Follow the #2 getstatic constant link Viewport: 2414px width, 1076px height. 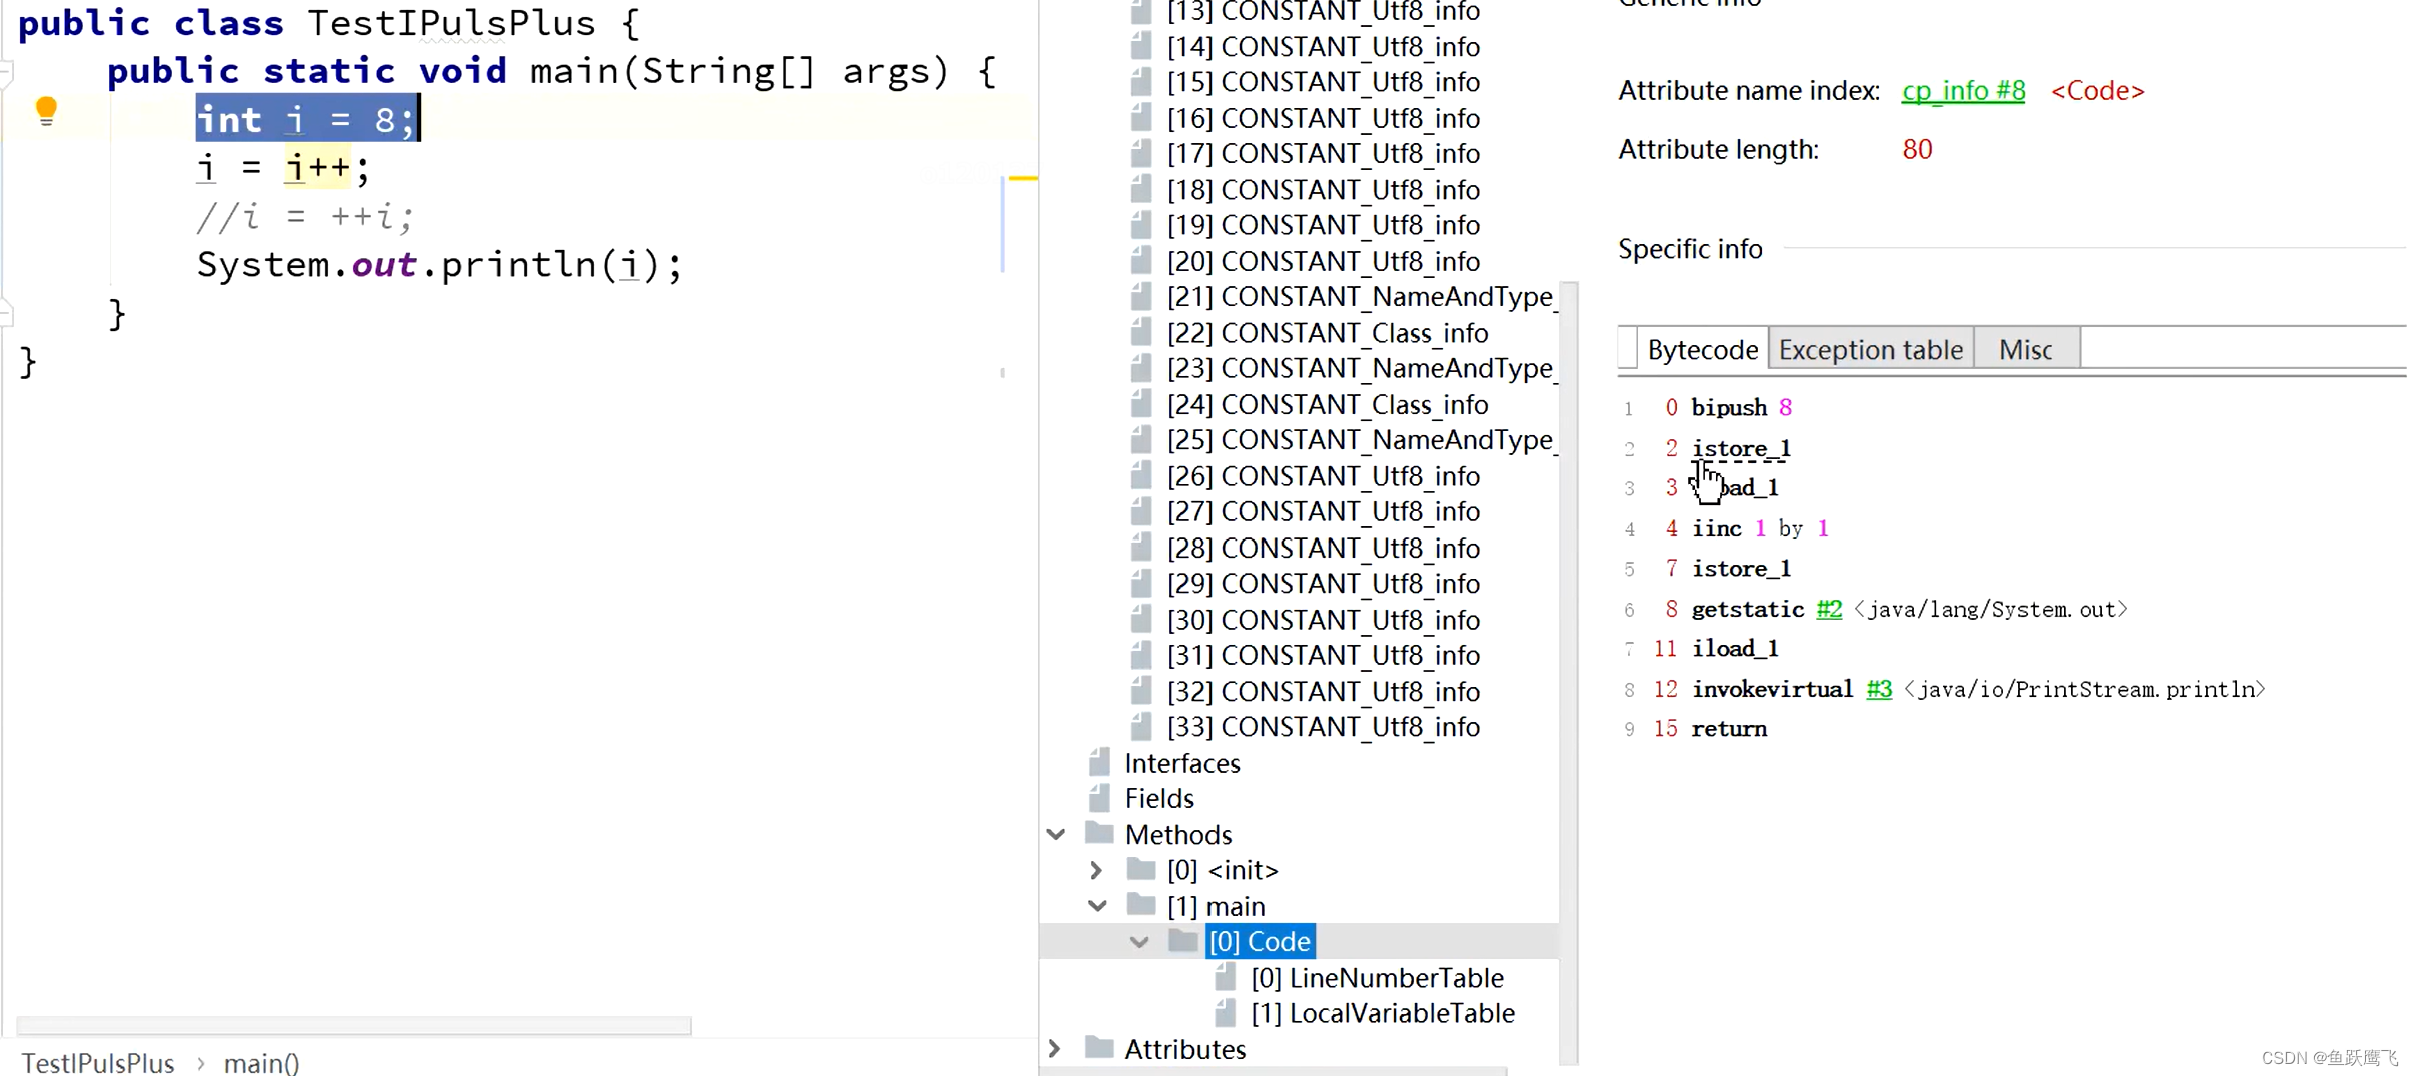pos(1829,609)
